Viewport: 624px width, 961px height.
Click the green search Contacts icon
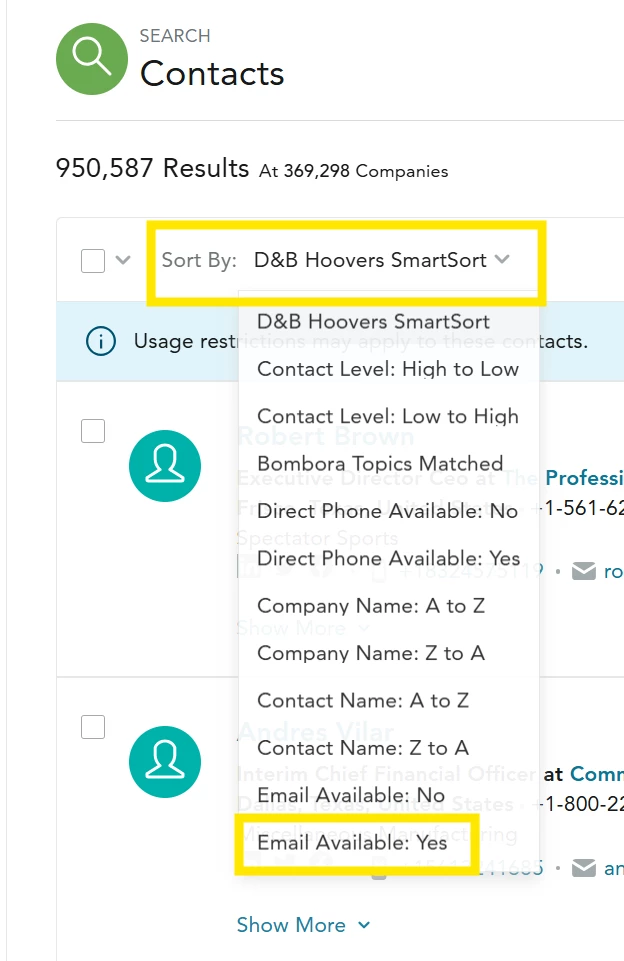(x=92, y=59)
